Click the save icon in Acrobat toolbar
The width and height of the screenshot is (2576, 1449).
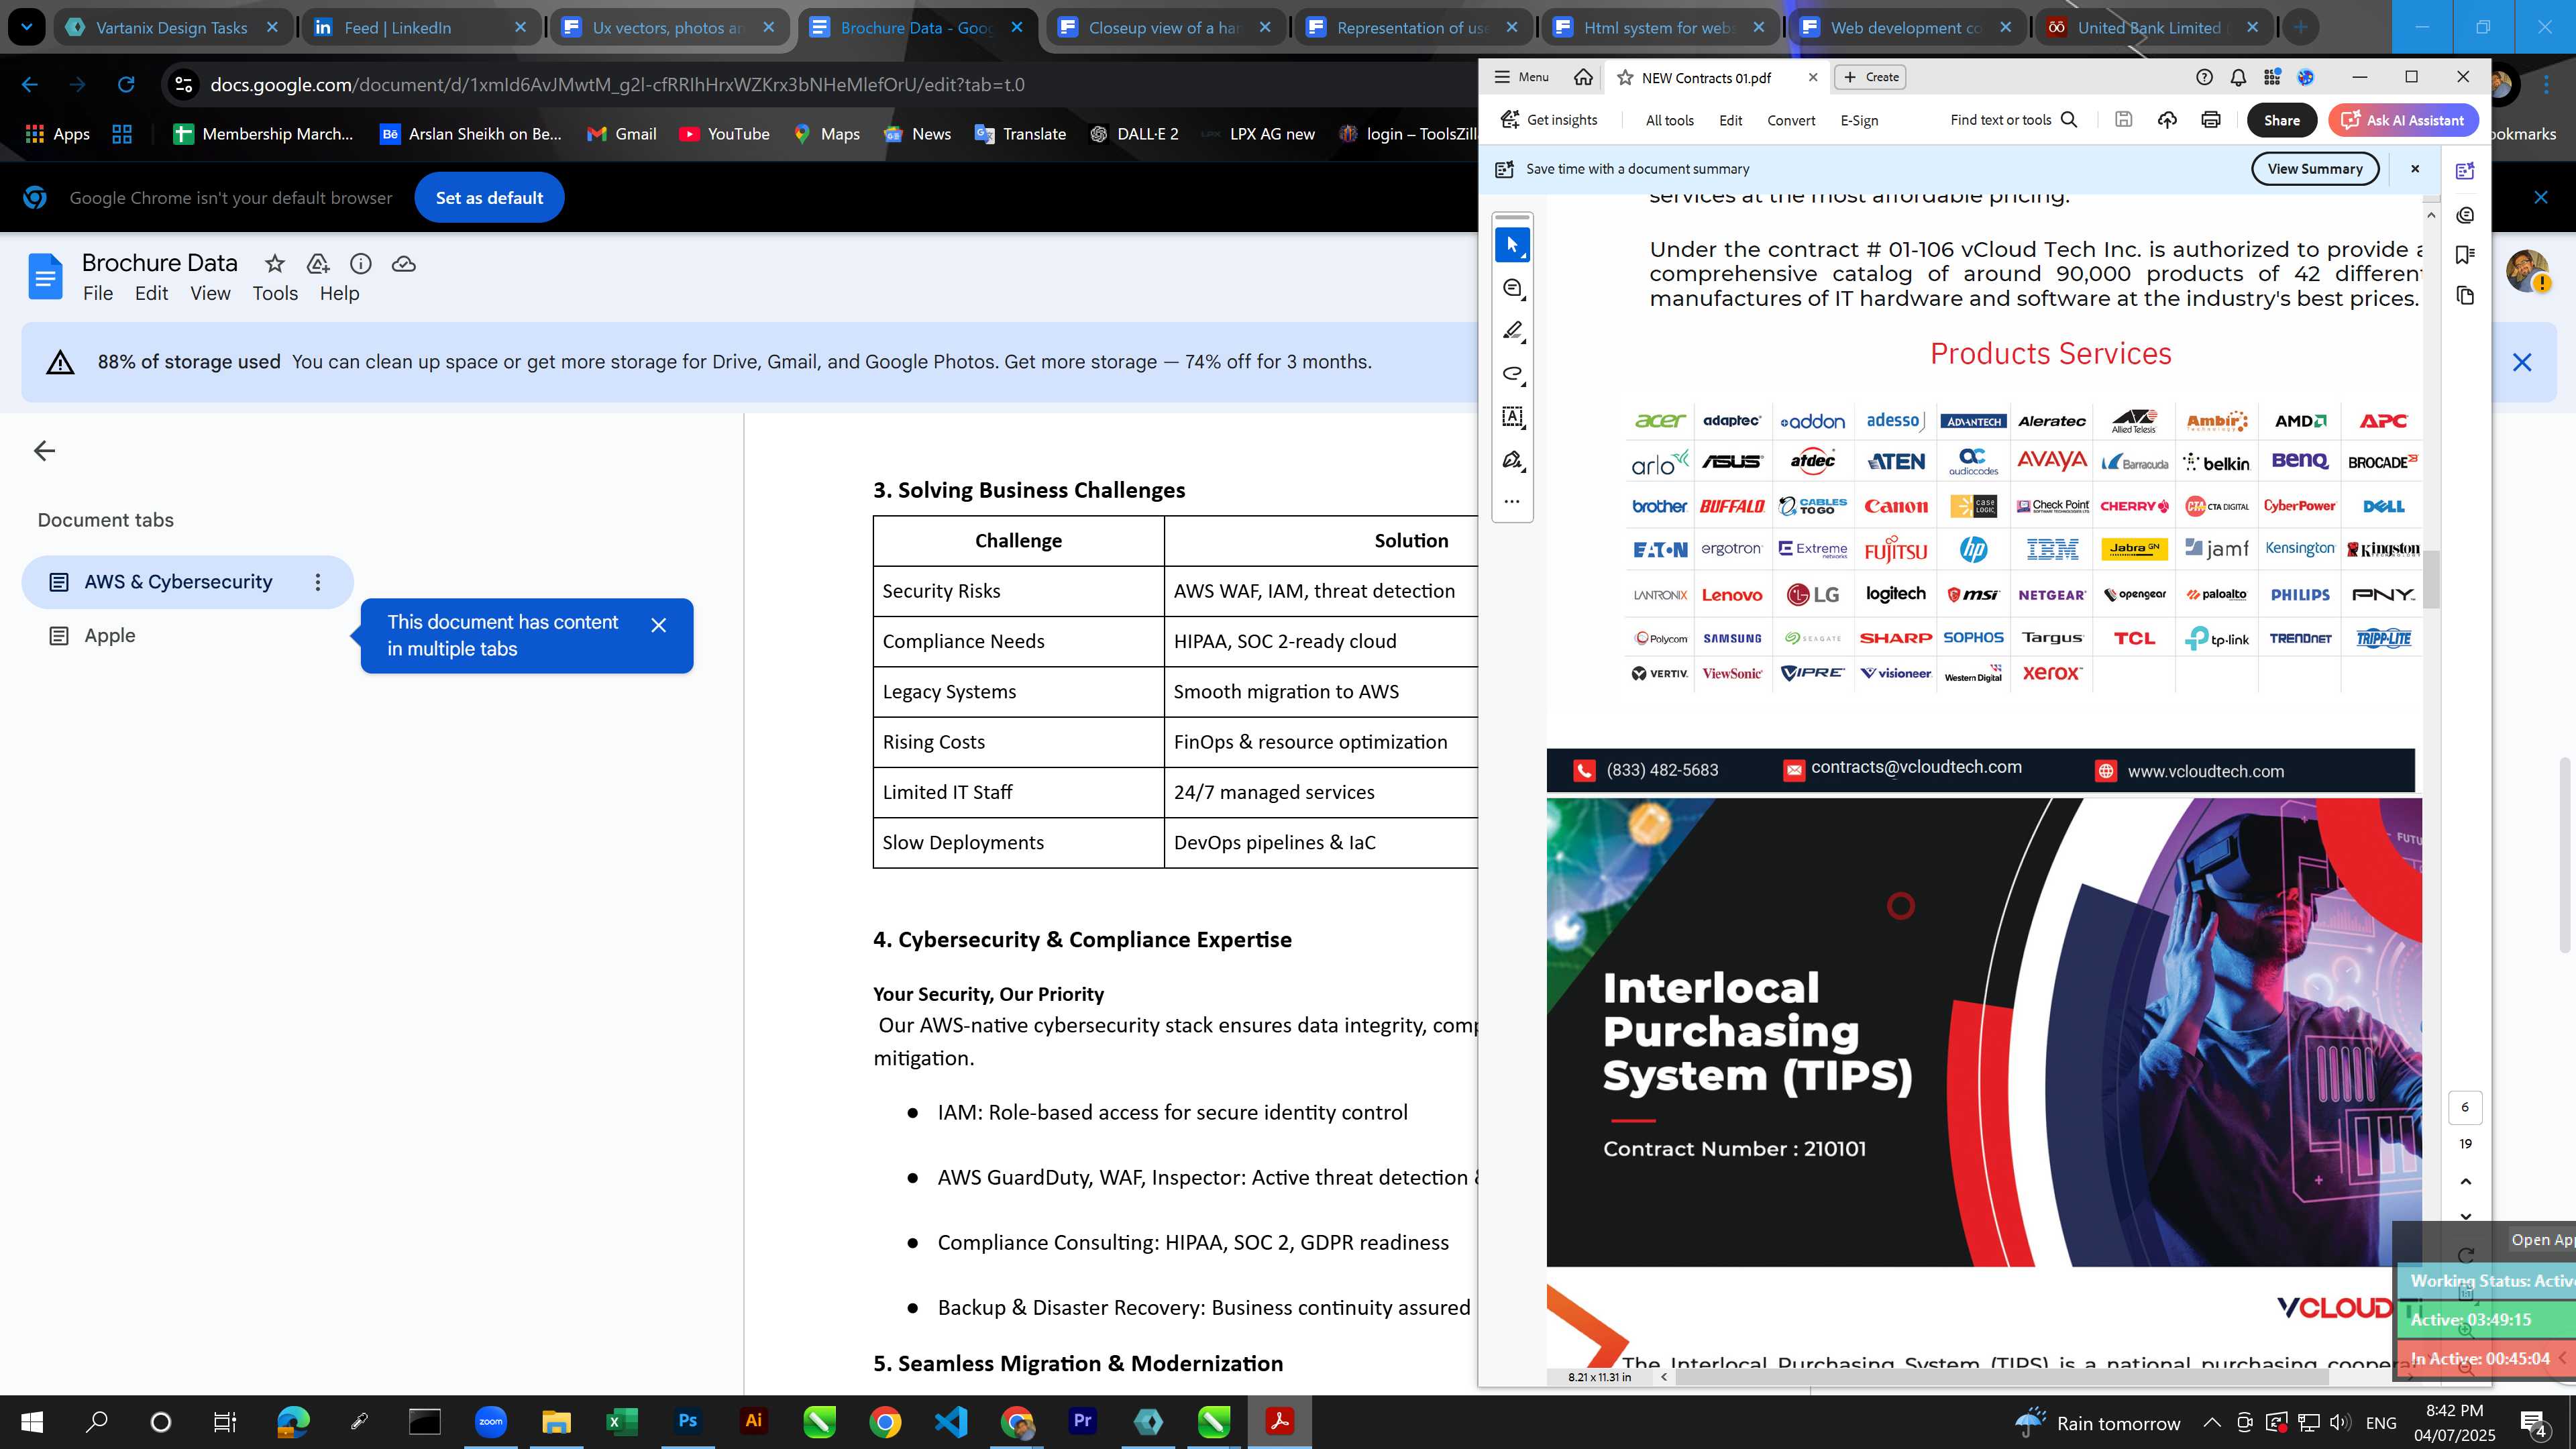pos(2123,120)
